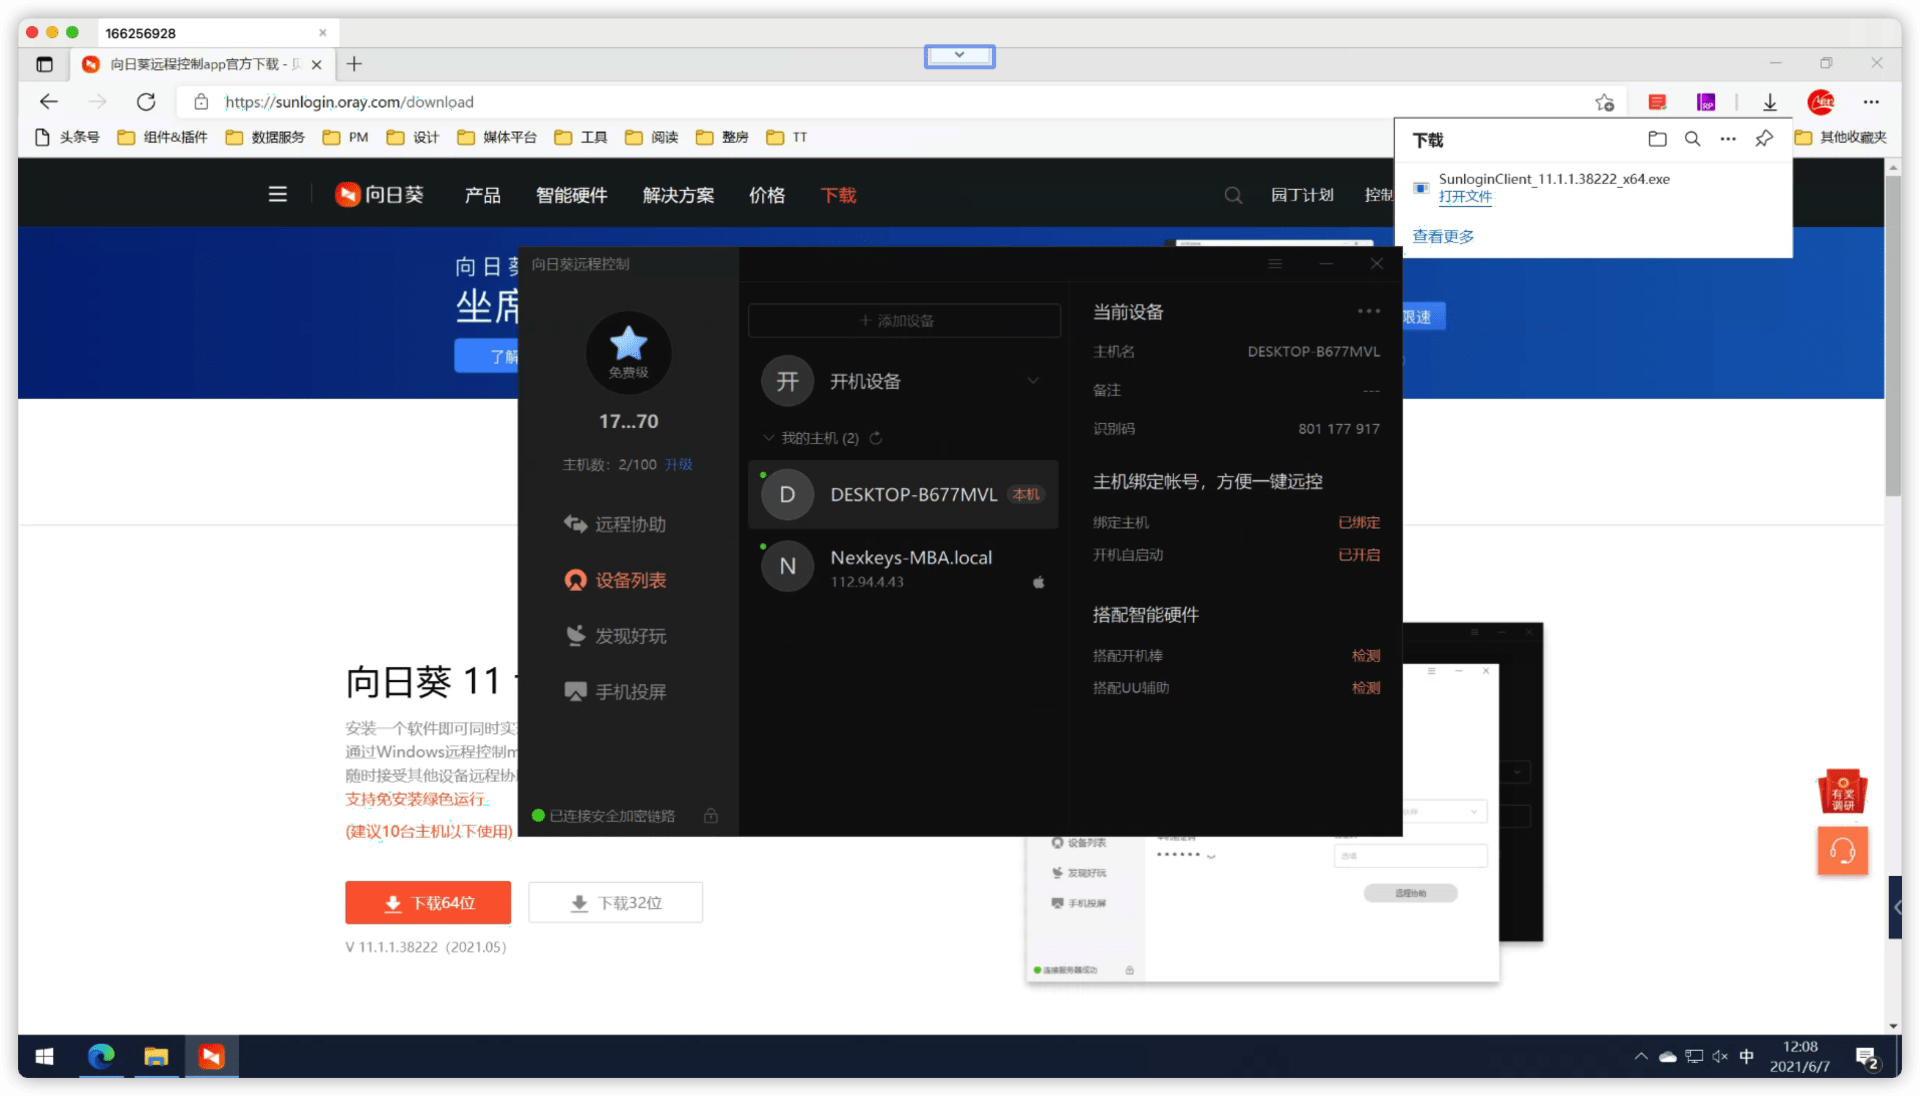Click the Apple icon on Nexkeys-MBA.local row
Viewport: 1920px width, 1096px height.
pyautogui.click(x=1039, y=582)
